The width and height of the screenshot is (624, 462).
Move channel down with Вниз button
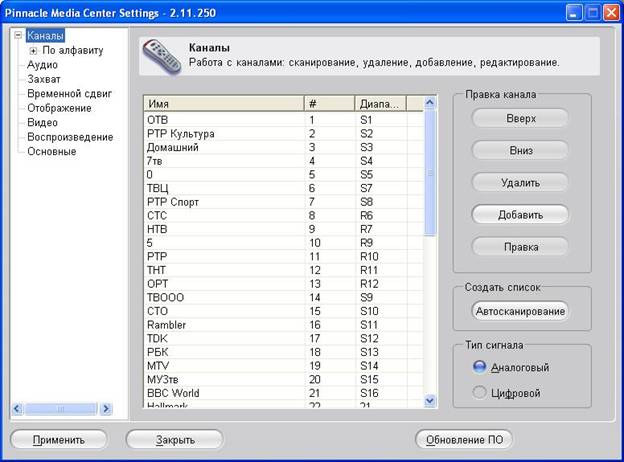(521, 150)
